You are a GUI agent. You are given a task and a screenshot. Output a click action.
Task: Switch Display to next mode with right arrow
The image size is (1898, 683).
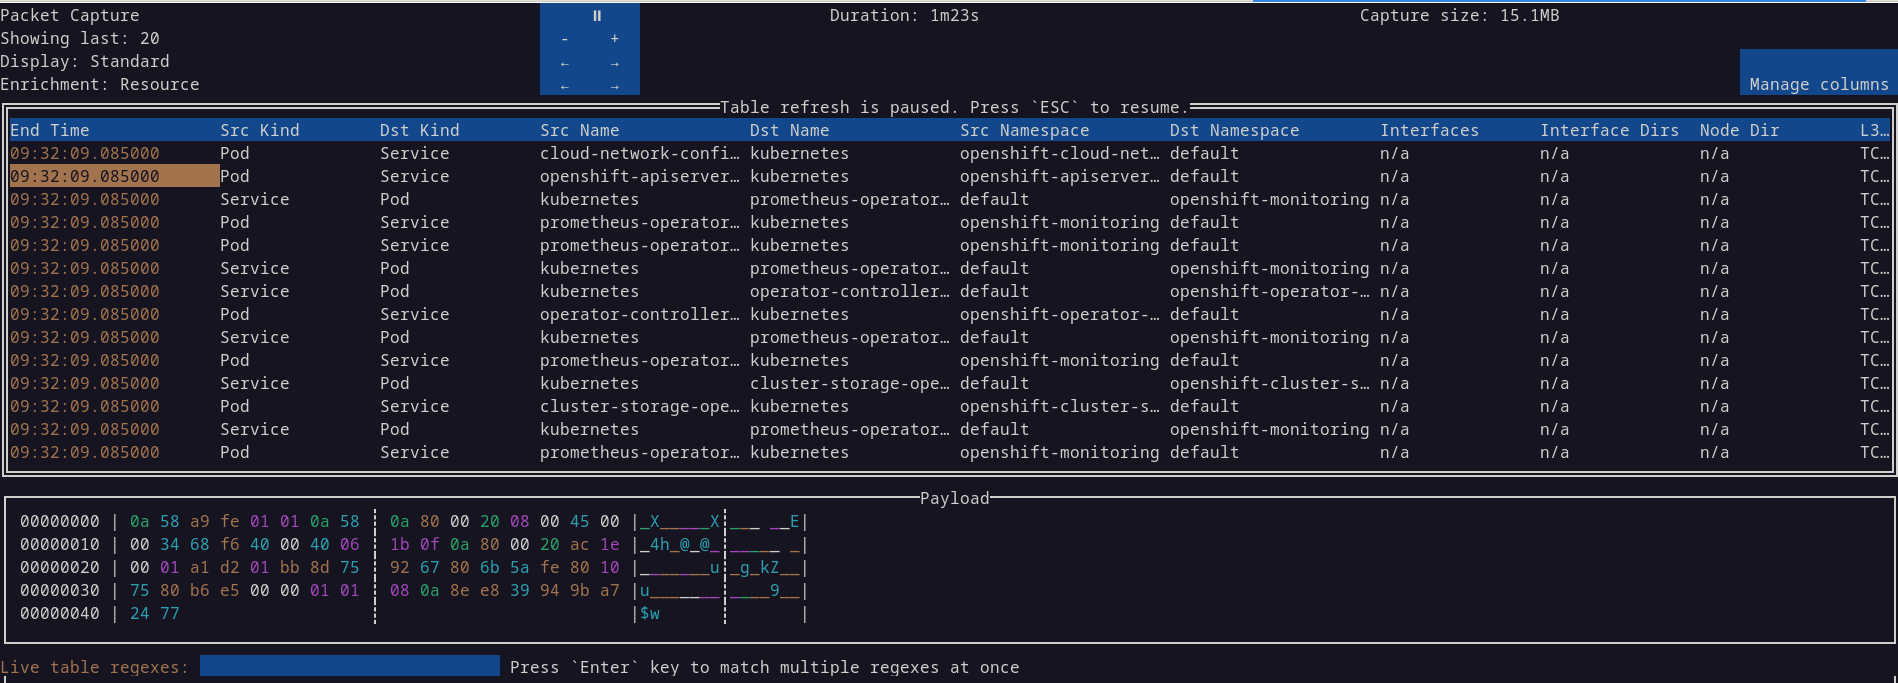(x=614, y=63)
